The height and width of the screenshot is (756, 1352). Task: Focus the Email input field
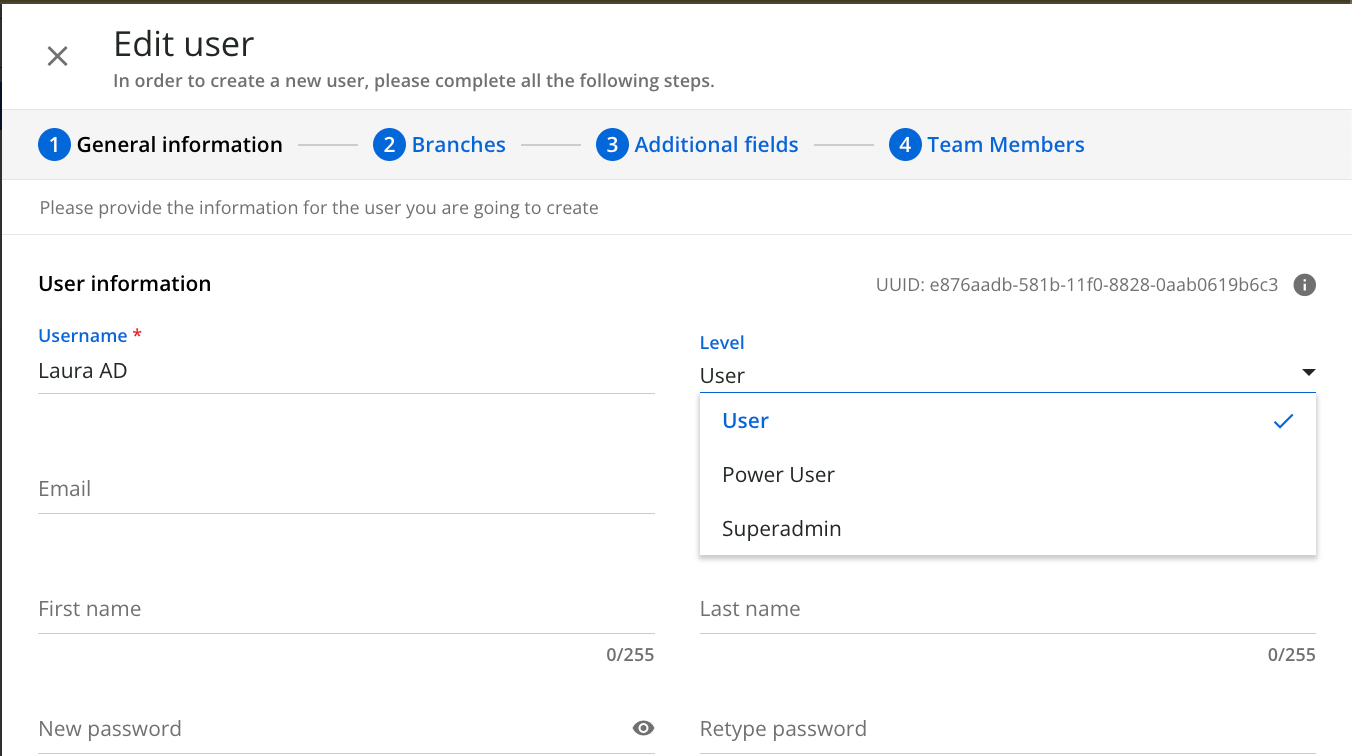[345, 490]
